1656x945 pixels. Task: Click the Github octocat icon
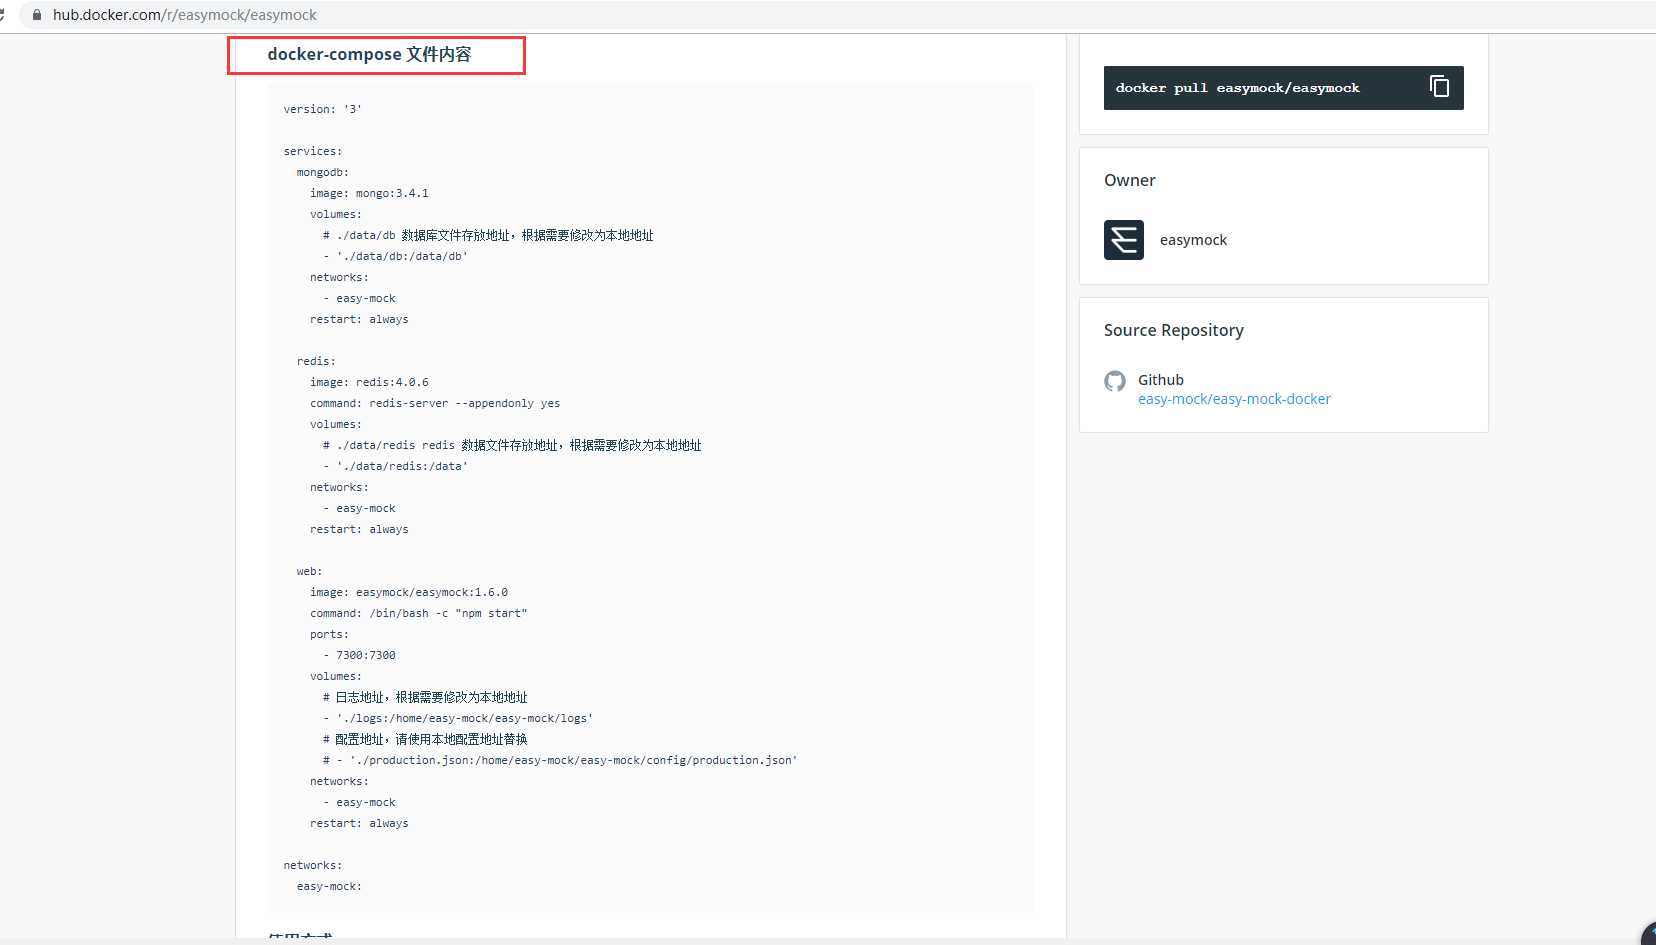pos(1115,381)
